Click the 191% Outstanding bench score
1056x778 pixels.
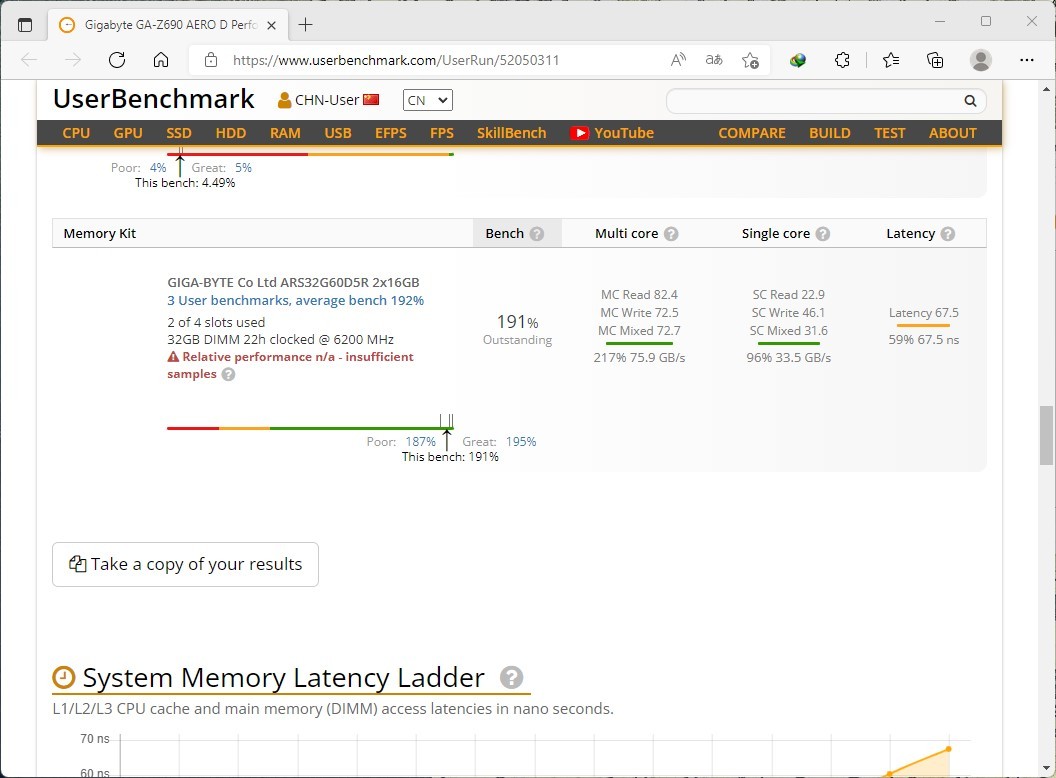tap(517, 329)
